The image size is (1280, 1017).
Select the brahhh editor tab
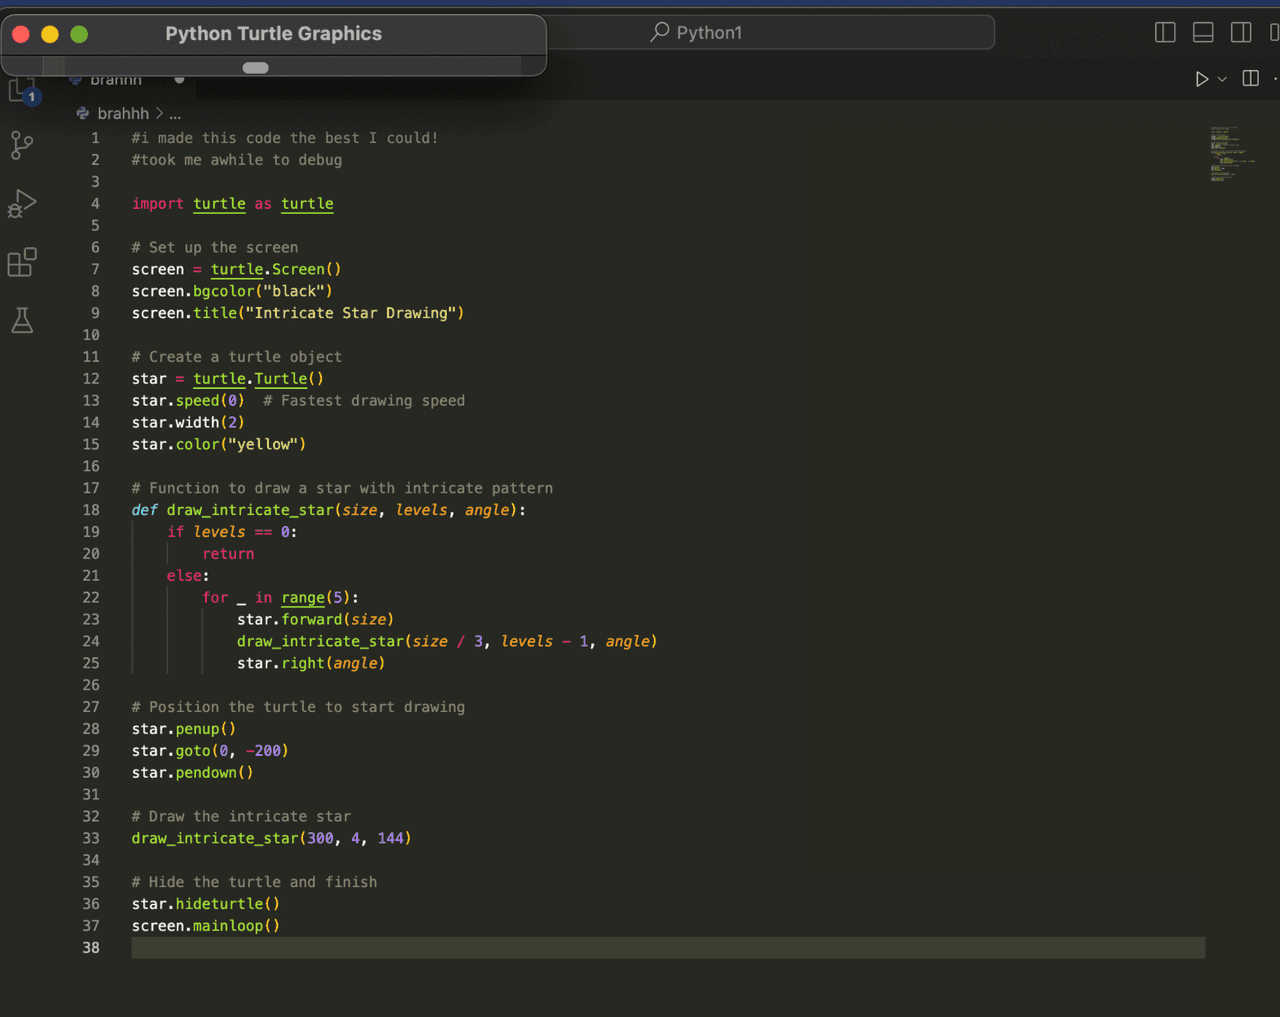116,81
